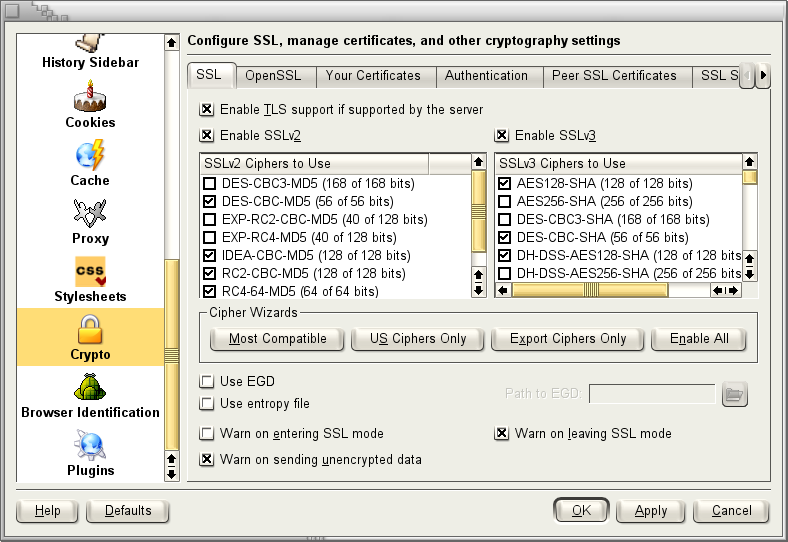
Task: Click the Apply button
Action: click(x=650, y=511)
